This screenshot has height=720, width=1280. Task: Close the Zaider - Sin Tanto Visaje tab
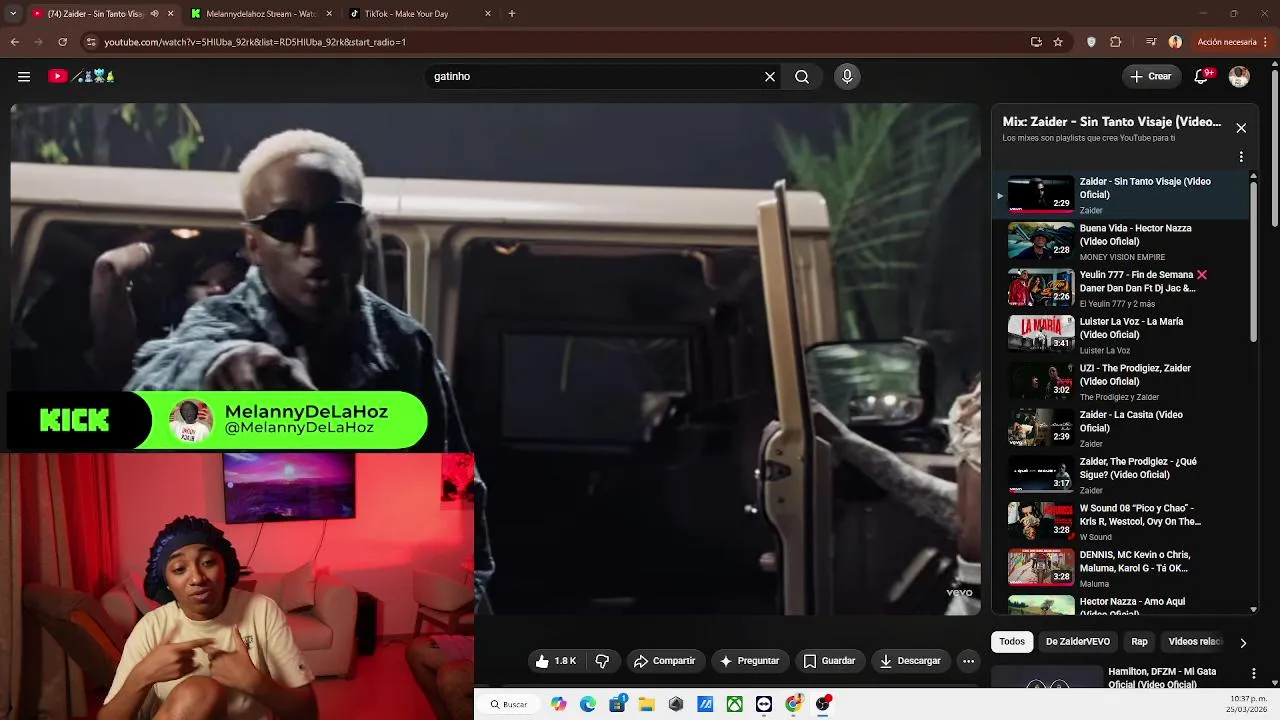[x=170, y=14]
